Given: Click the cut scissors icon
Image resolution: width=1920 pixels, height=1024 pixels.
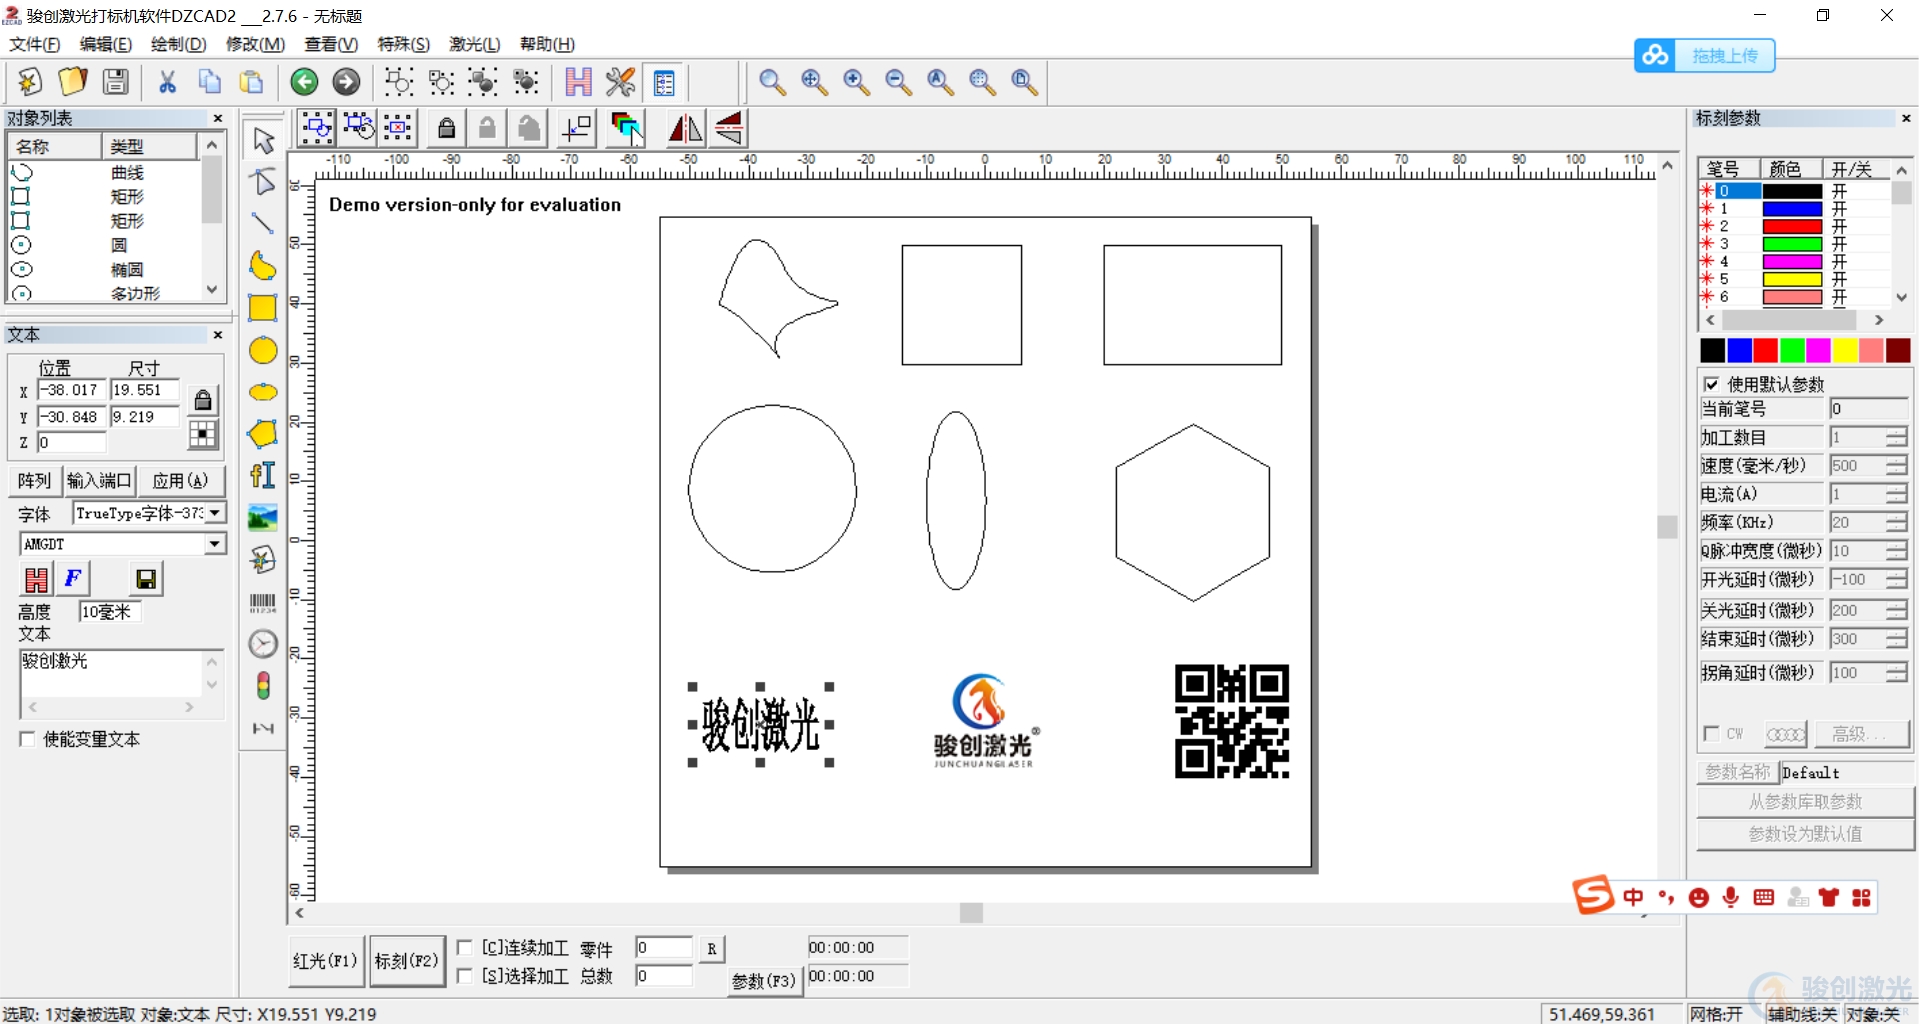Looking at the screenshot, I should (167, 82).
